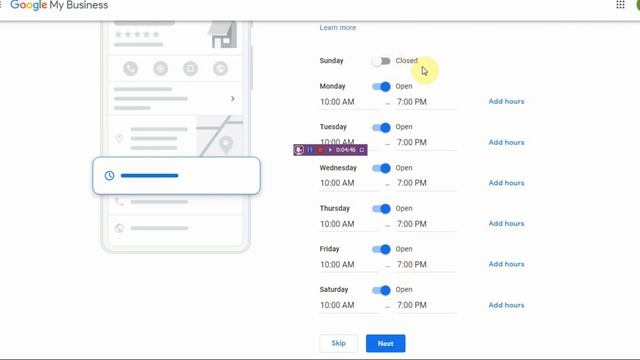Toggle Thursday open switch

pyautogui.click(x=381, y=209)
